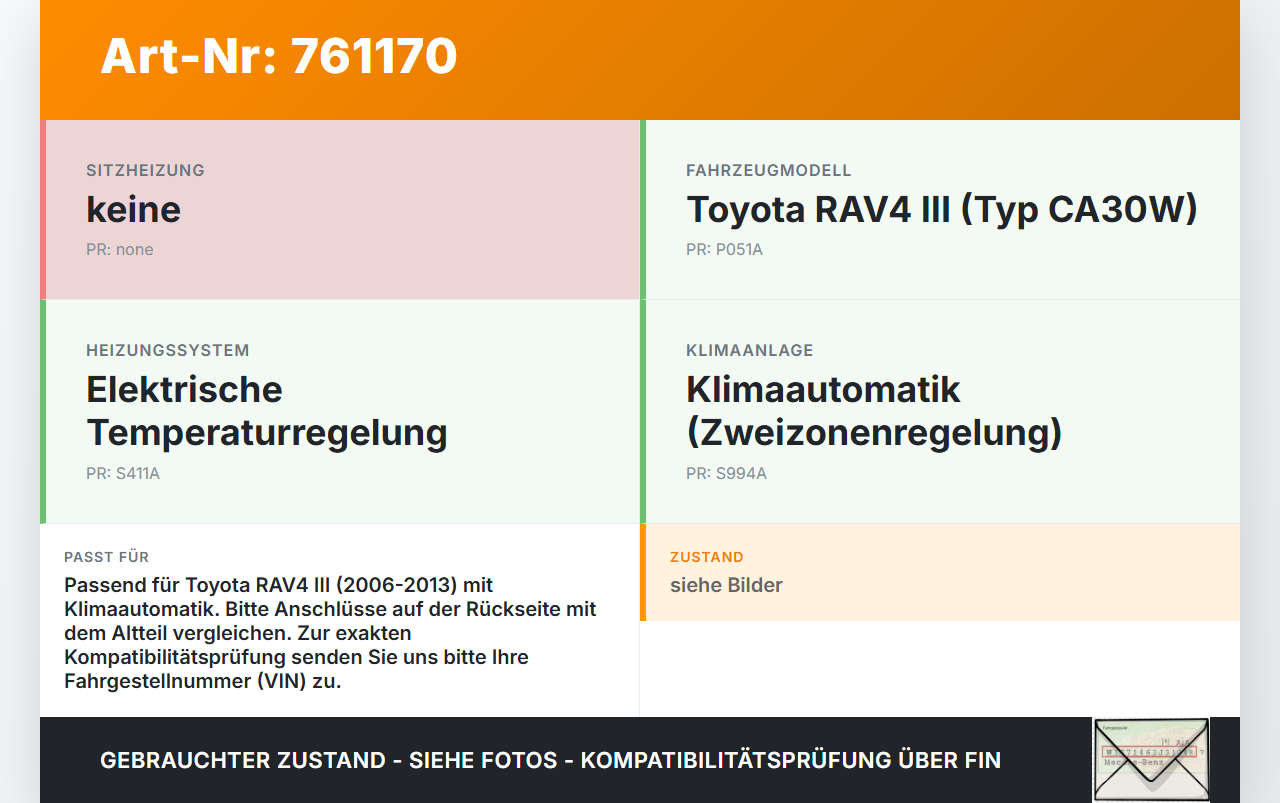Screen dimensions: 1280x803
Task: Click 'Toyota RAV4 III (Typ CA30W)' value
Action: [x=942, y=209]
